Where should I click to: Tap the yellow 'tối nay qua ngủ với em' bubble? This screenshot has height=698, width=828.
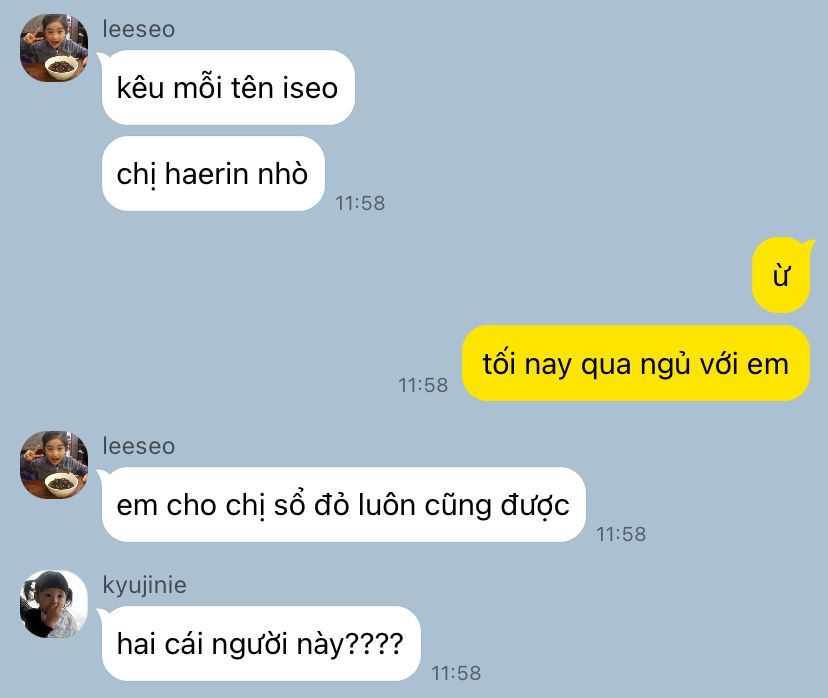pyautogui.click(x=636, y=363)
